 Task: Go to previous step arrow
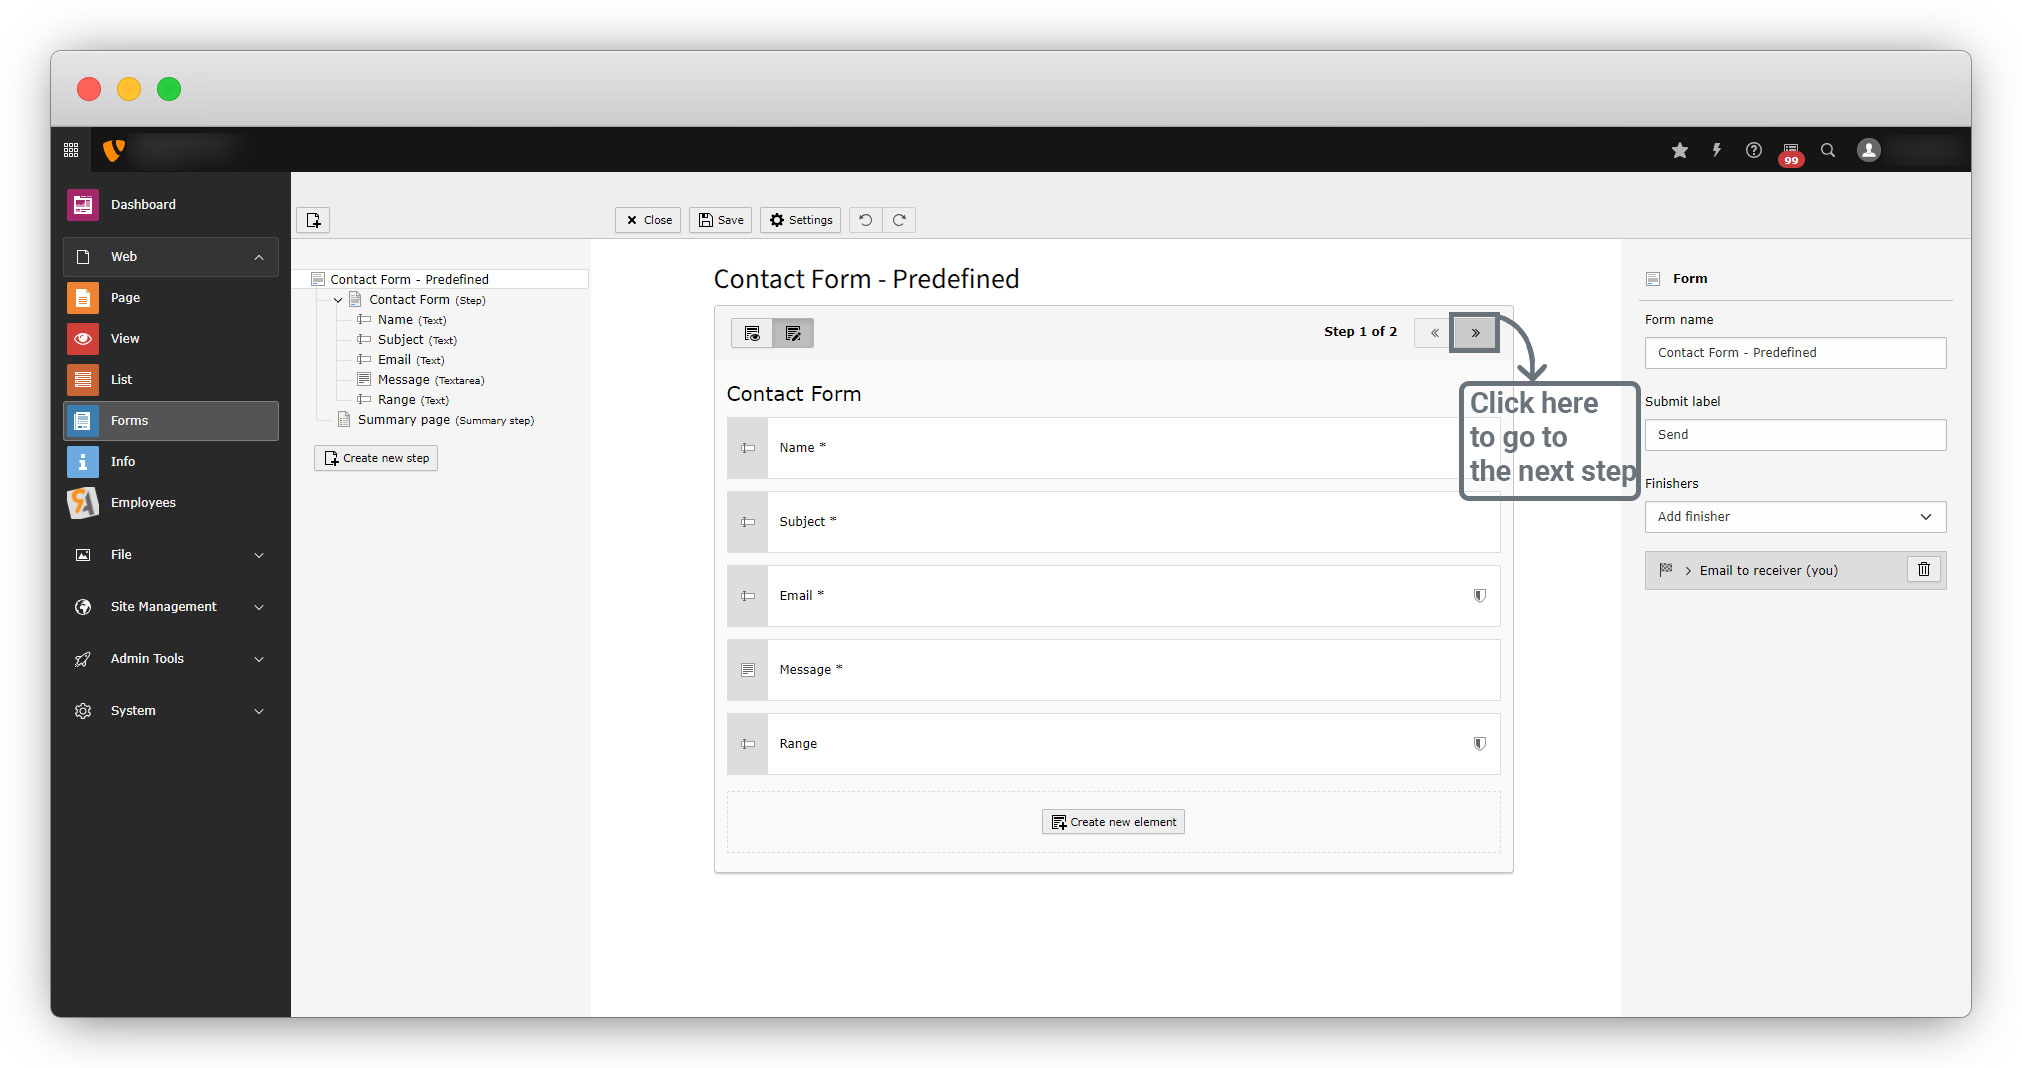(1434, 333)
